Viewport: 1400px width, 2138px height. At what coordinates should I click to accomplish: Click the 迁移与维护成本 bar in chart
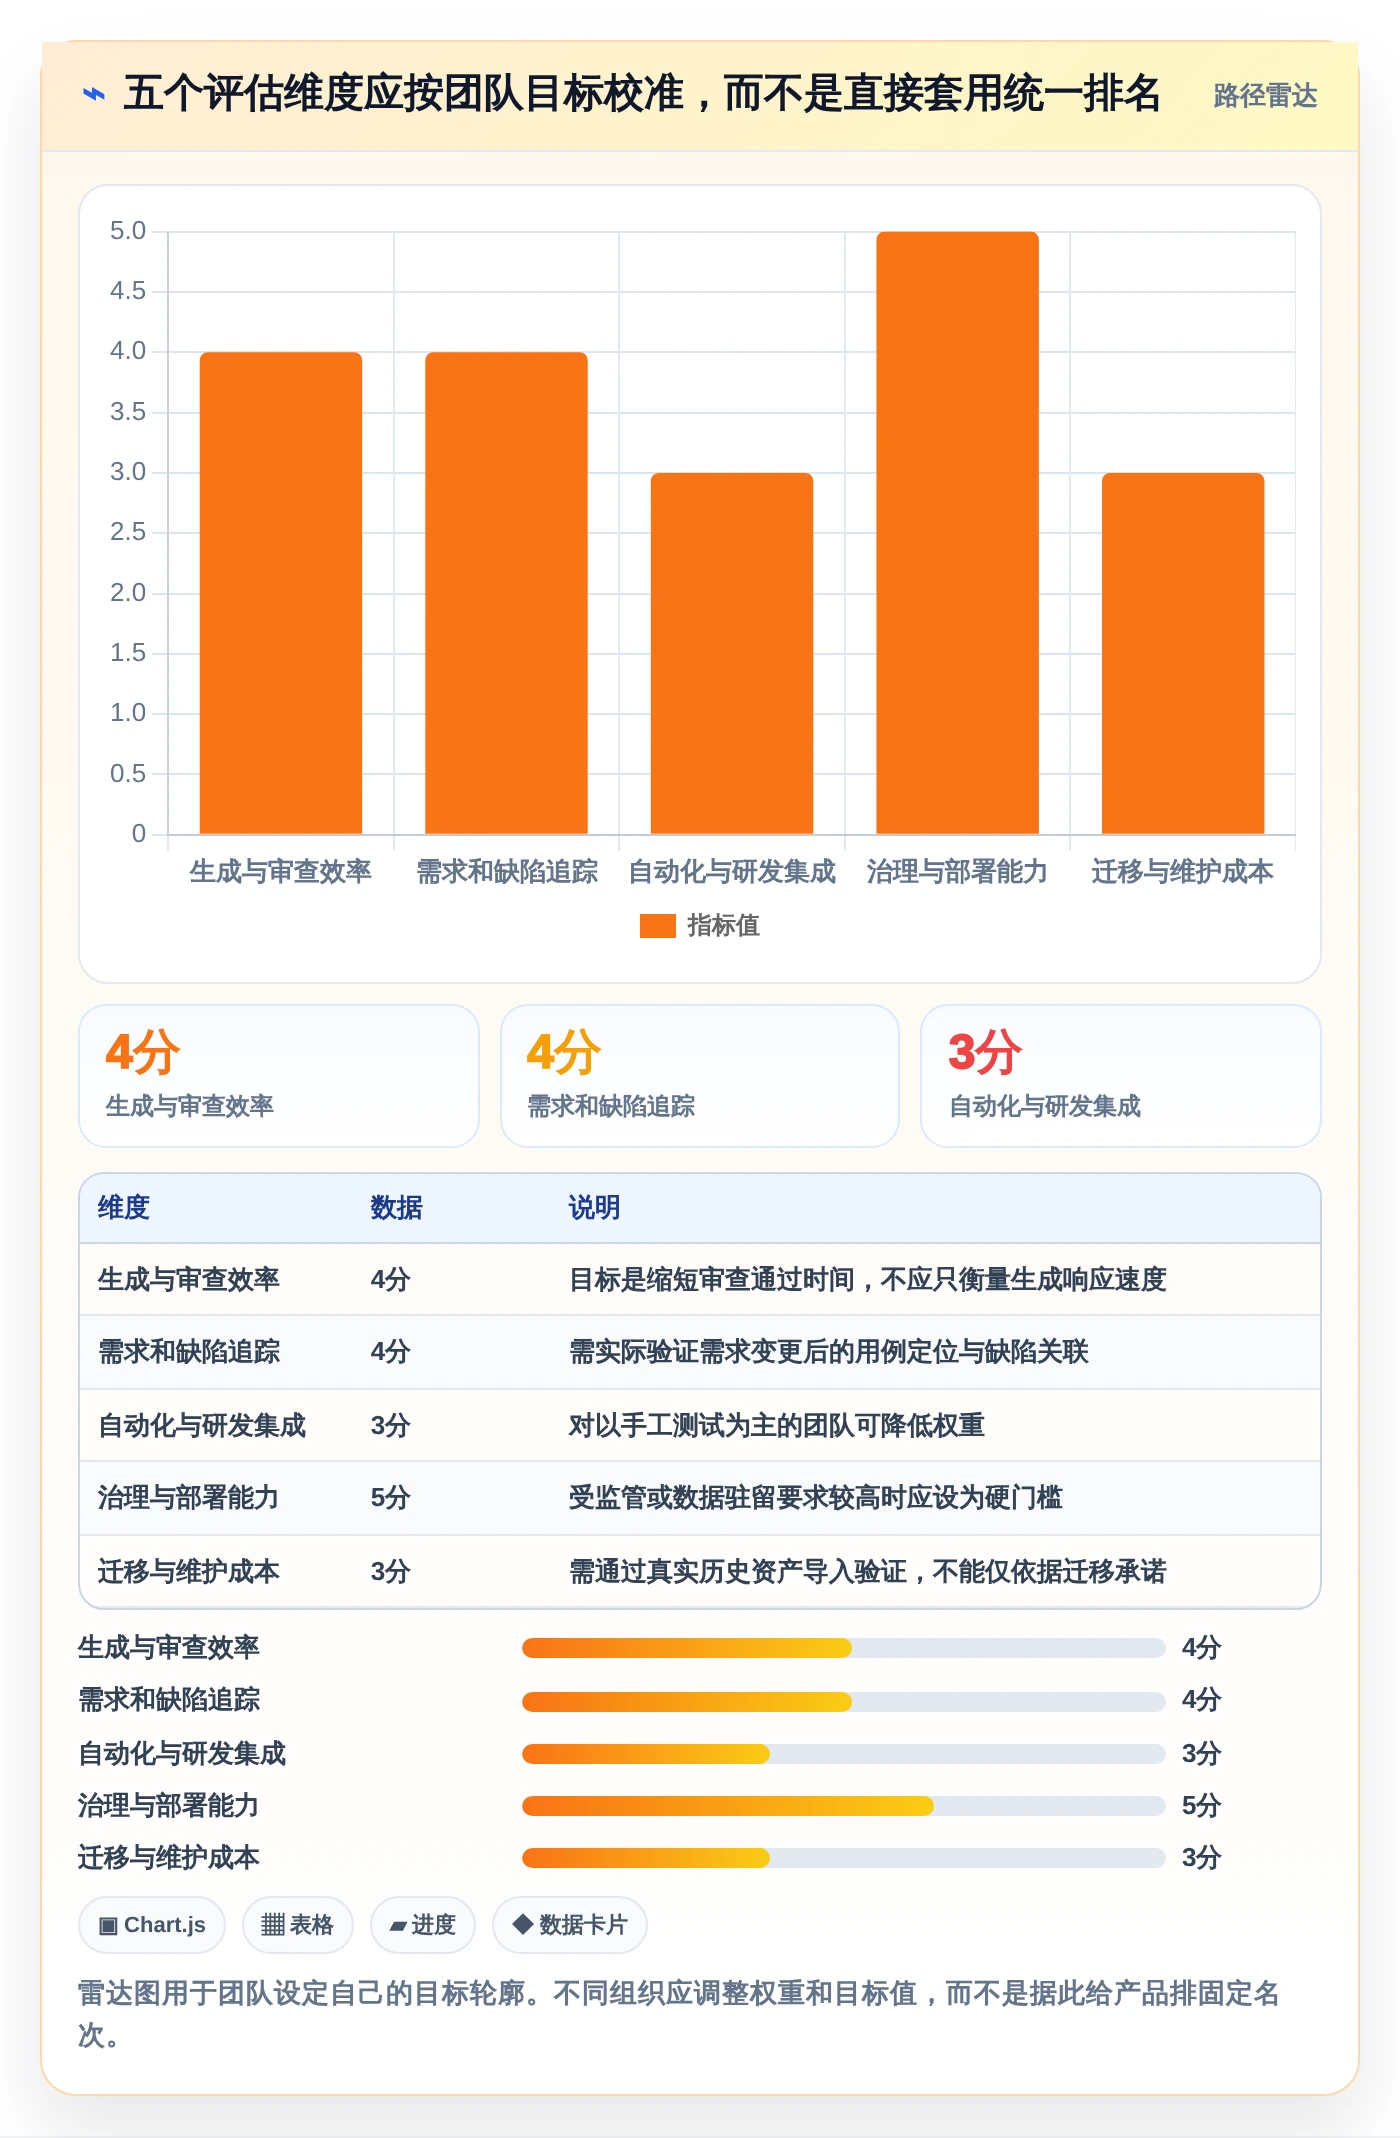click(1183, 653)
